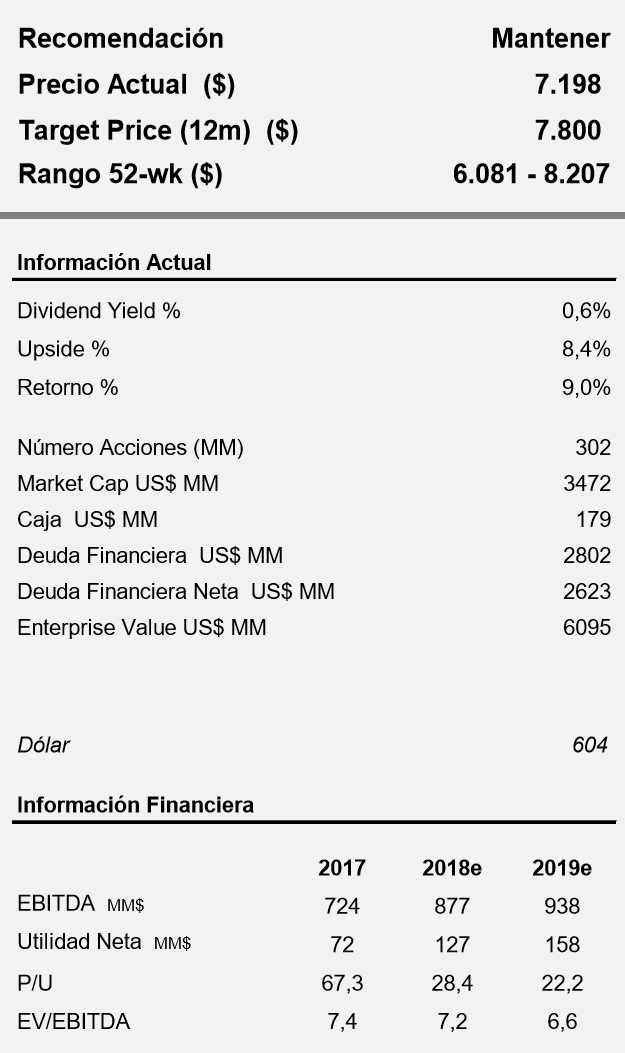Select the Dividend Yield % label

[x=99, y=311]
